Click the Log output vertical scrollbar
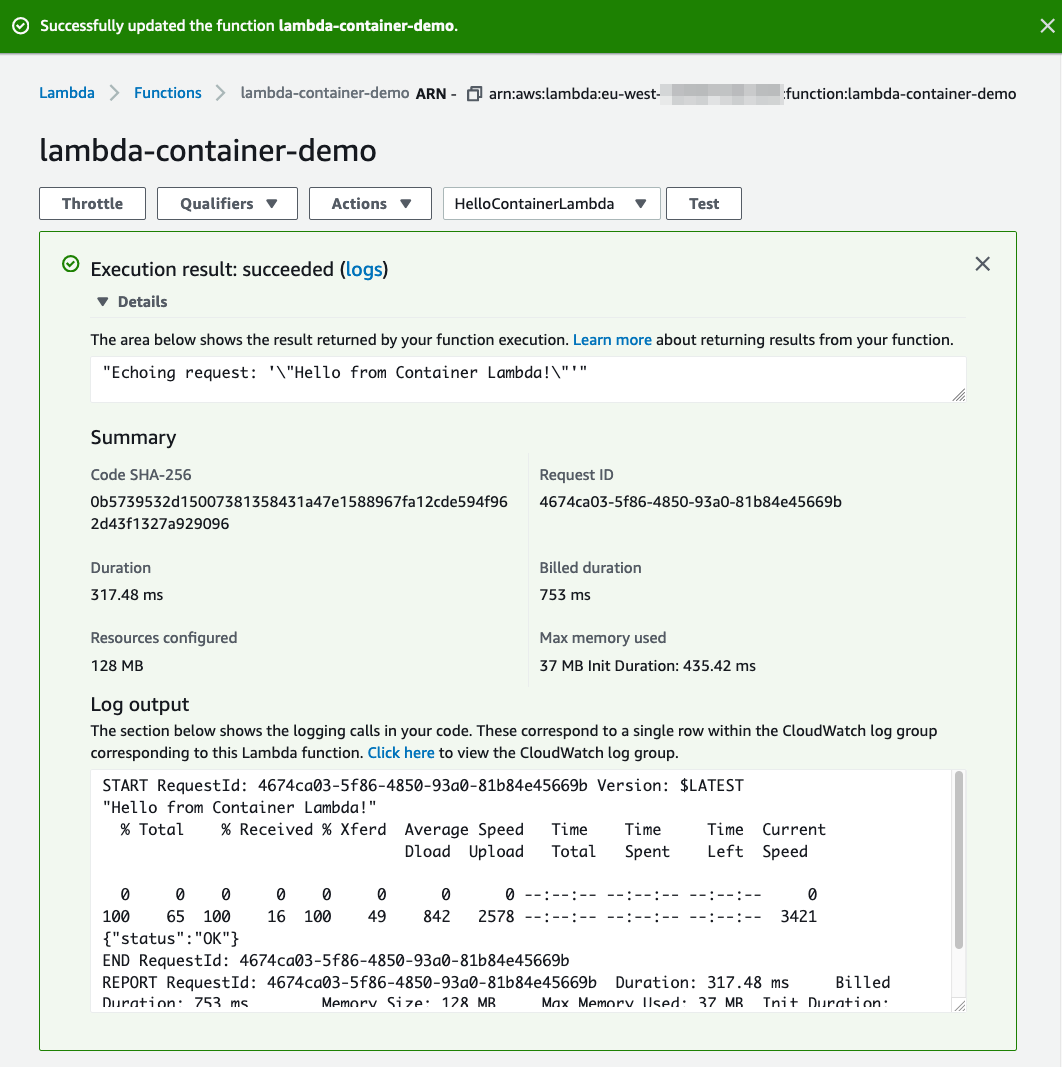Screen dimensions: 1062x1067 (959, 860)
